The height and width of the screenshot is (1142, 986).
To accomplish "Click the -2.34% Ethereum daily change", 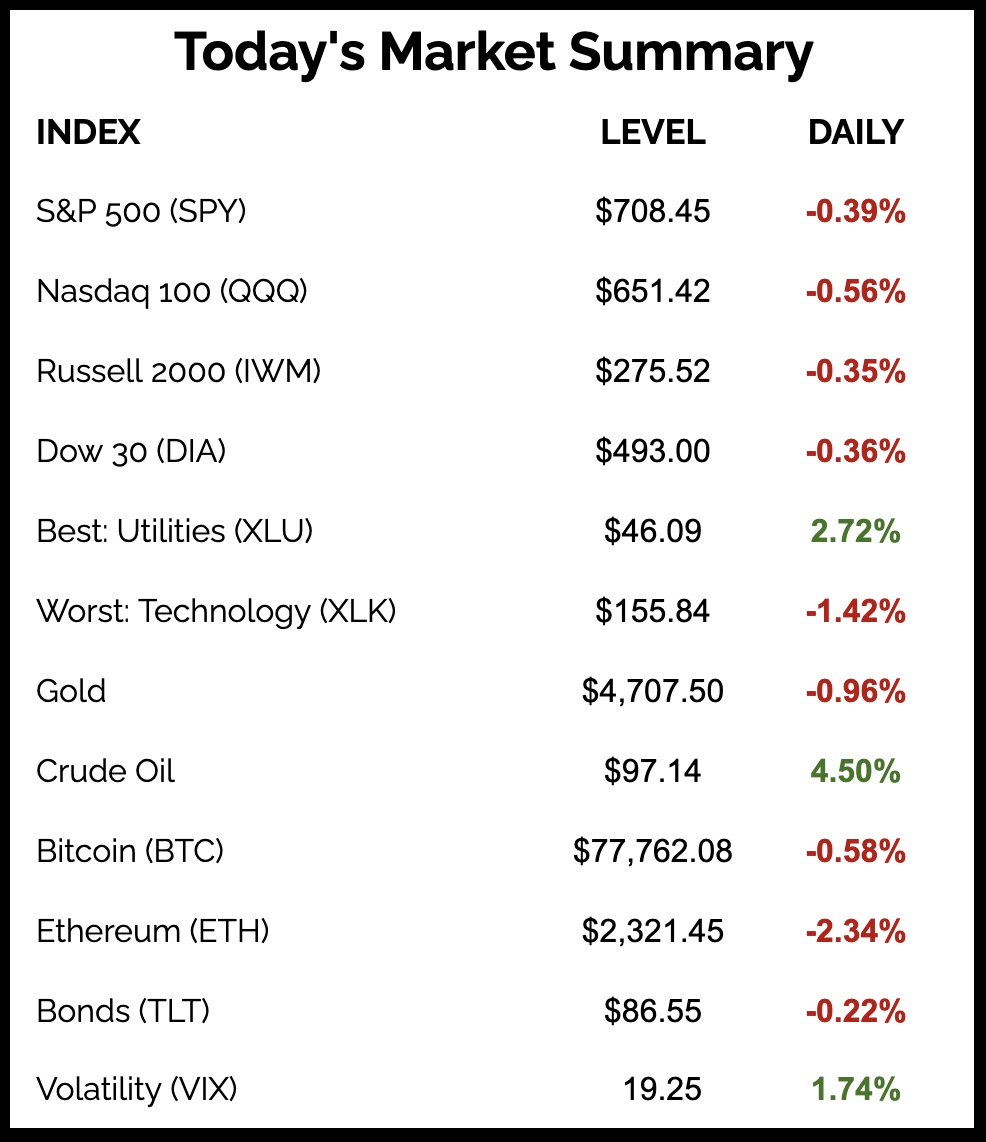I will [x=855, y=931].
